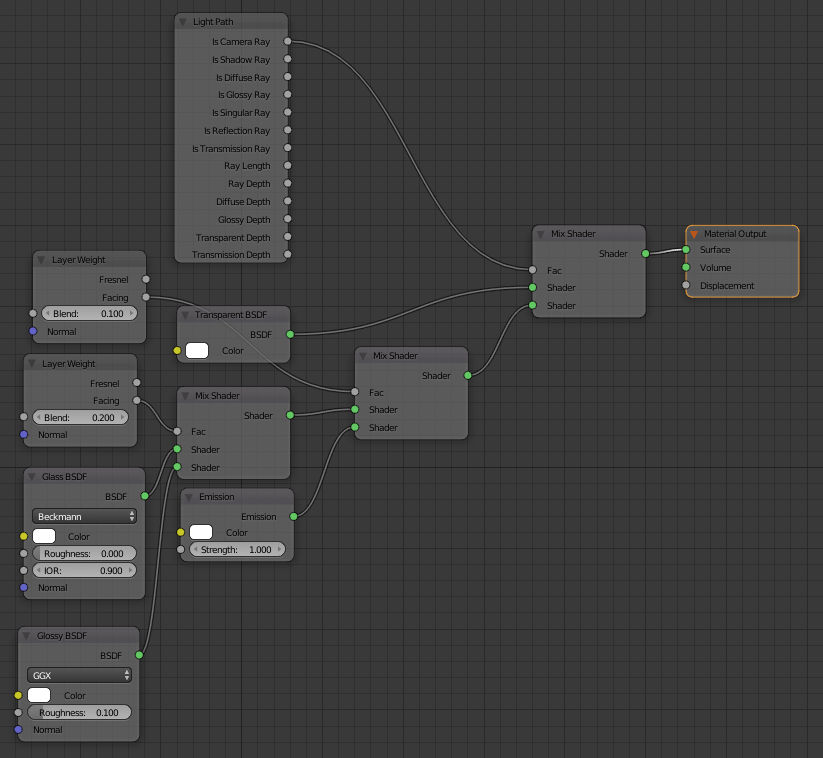Screen dimensions: 823x758
Task: Collapse the Transparent BSDF node
Action: click(185, 315)
